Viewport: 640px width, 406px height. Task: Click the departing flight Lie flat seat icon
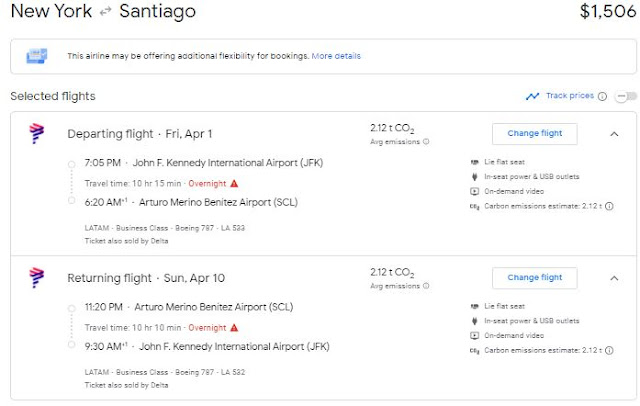click(474, 163)
